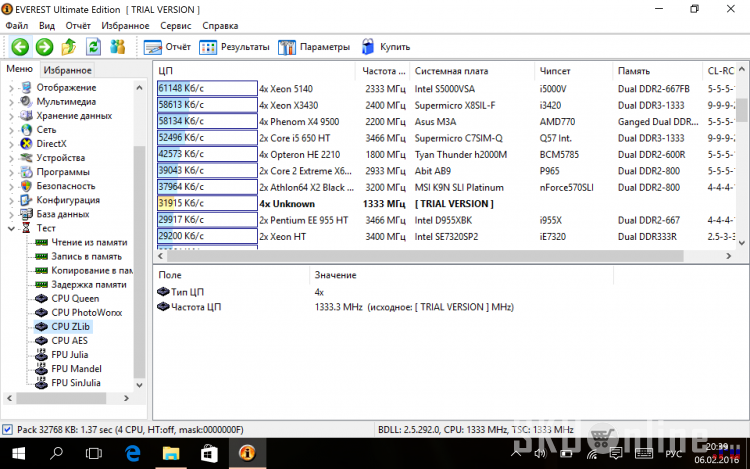Click the Значение column header
This screenshot has width=750, height=469.
pos(461,275)
